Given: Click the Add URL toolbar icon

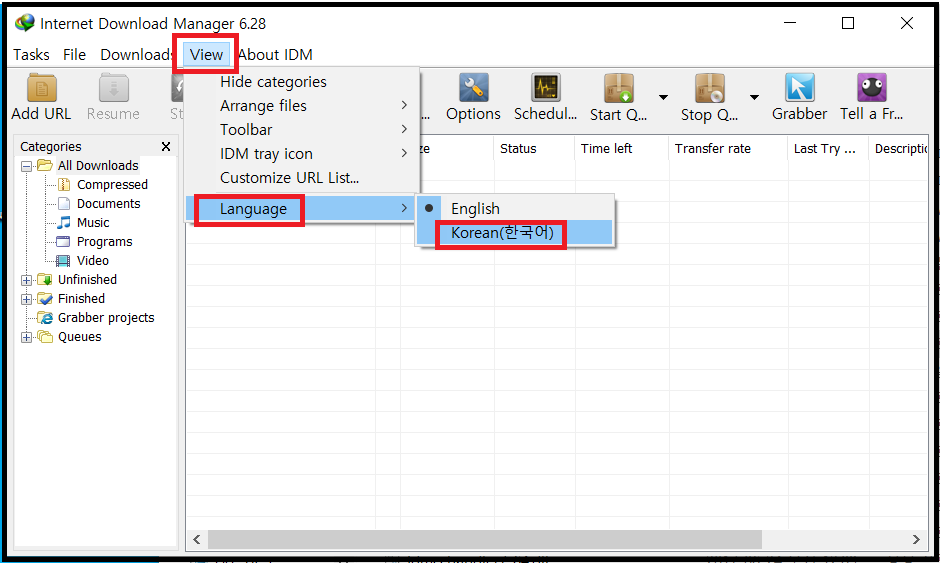Looking at the screenshot, I should pos(41,88).
